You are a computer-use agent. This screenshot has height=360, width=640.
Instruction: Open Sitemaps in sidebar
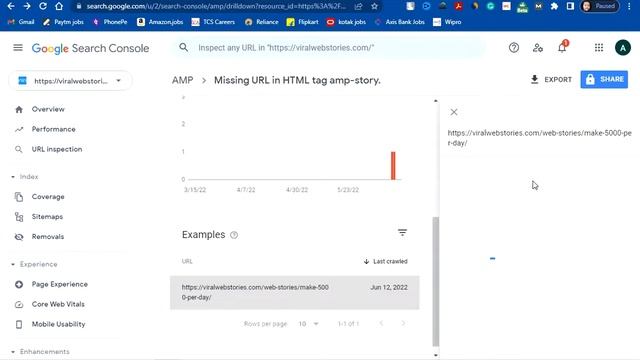pyautogui.click(x=47, y=217)
